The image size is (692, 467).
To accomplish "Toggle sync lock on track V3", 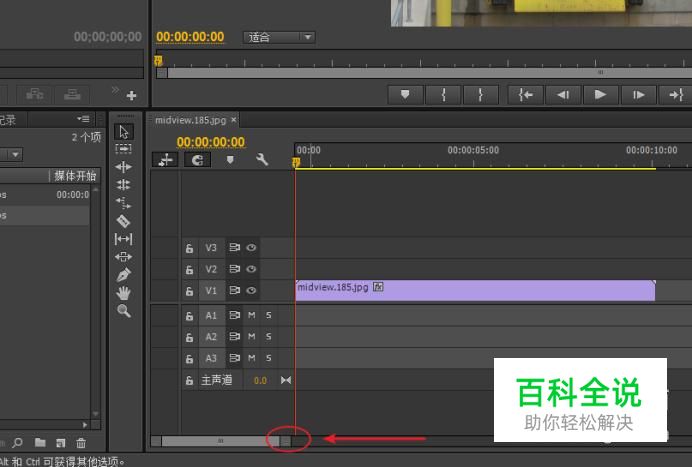I will (234, 248).
